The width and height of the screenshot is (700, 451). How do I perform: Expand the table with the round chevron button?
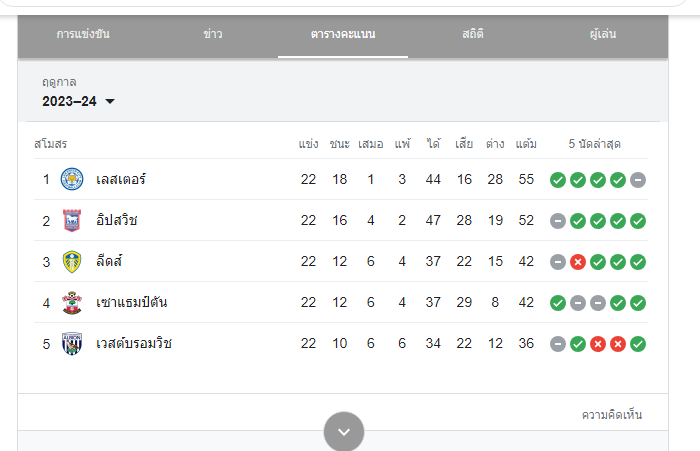(344, 431)
